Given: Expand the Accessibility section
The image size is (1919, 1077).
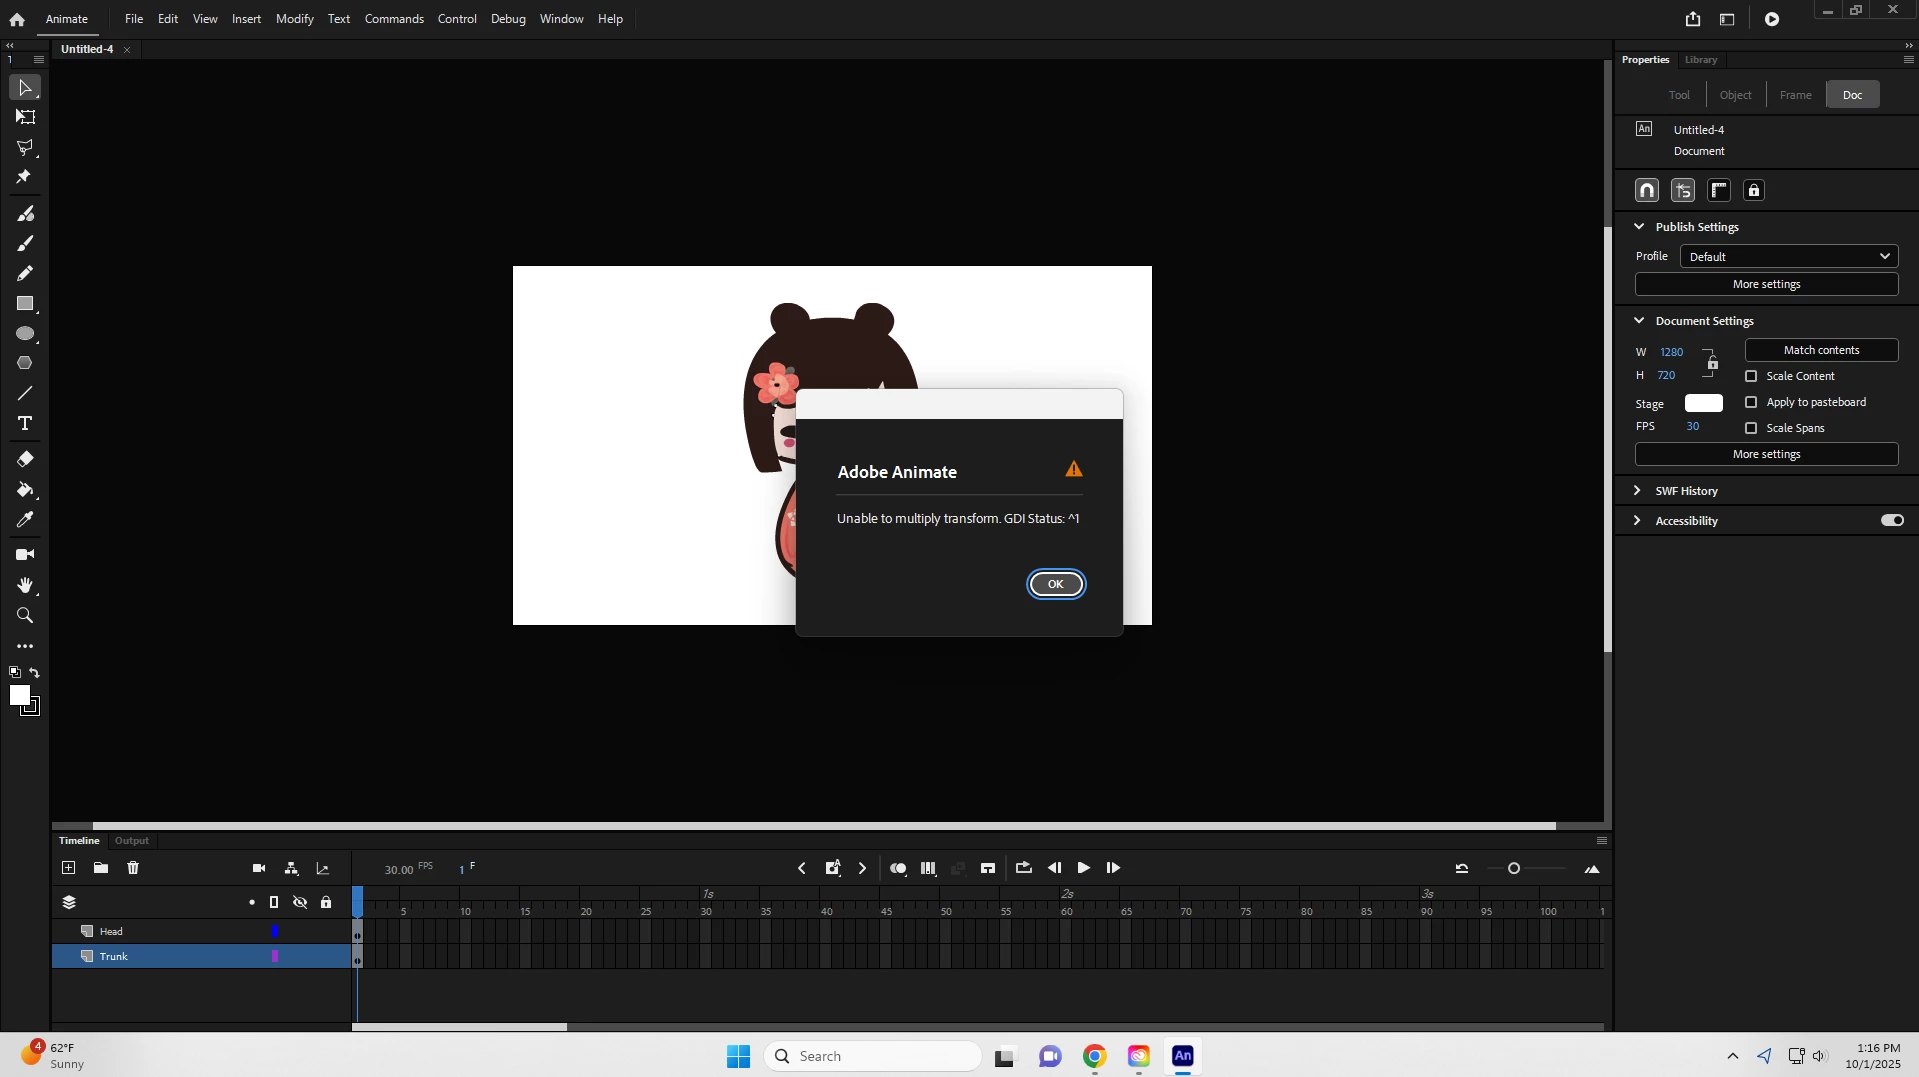Looking at the screenshot, I should [x=1638, y=521].
